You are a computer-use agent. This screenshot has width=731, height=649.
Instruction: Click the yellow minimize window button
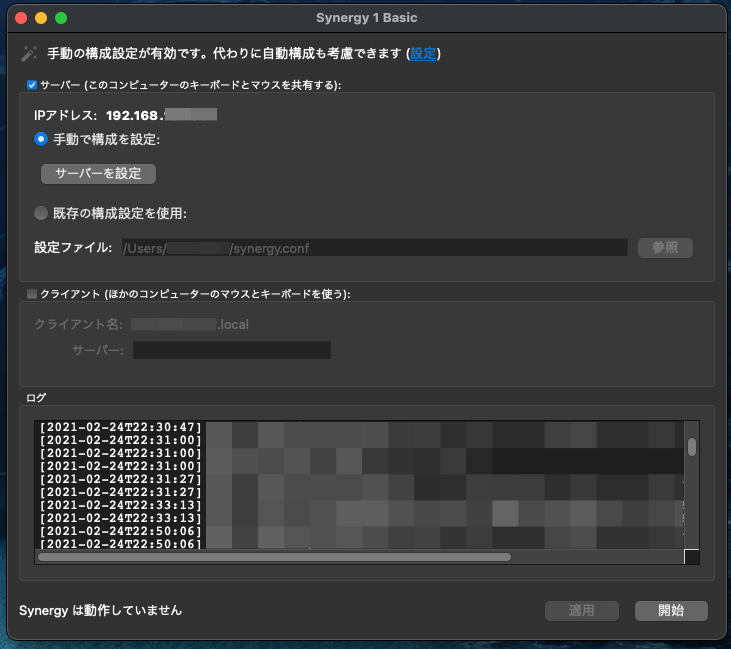point(41,18)
